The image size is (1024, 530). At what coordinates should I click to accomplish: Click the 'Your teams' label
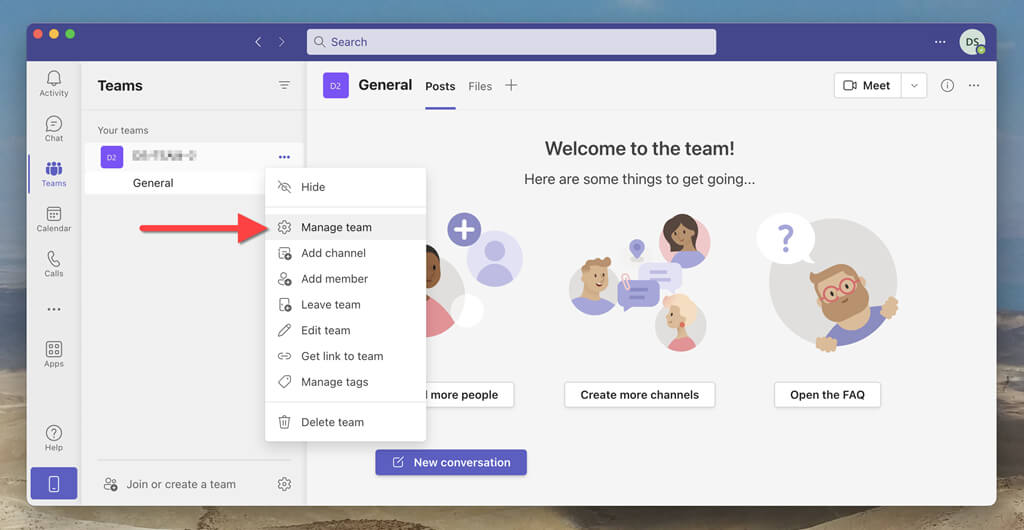[123, 131]
